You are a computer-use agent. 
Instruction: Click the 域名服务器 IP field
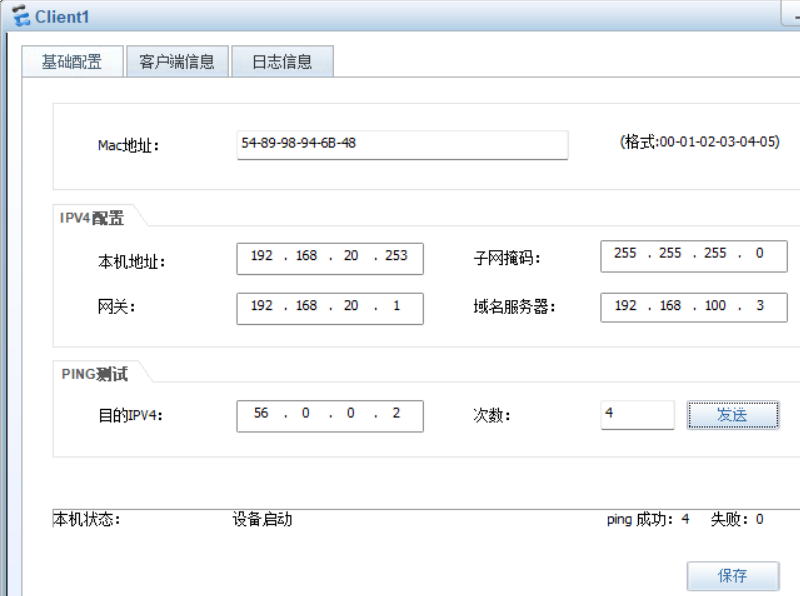point(693,307)
